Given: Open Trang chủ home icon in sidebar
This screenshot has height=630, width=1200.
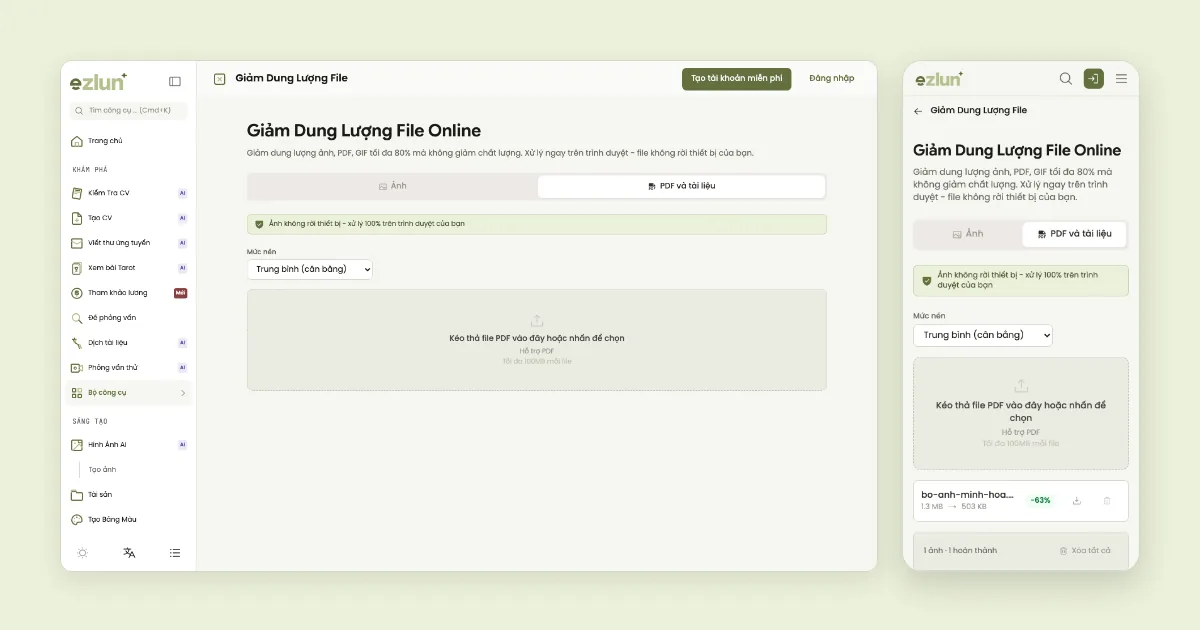Looking at the screenshot, I should 77,141.
